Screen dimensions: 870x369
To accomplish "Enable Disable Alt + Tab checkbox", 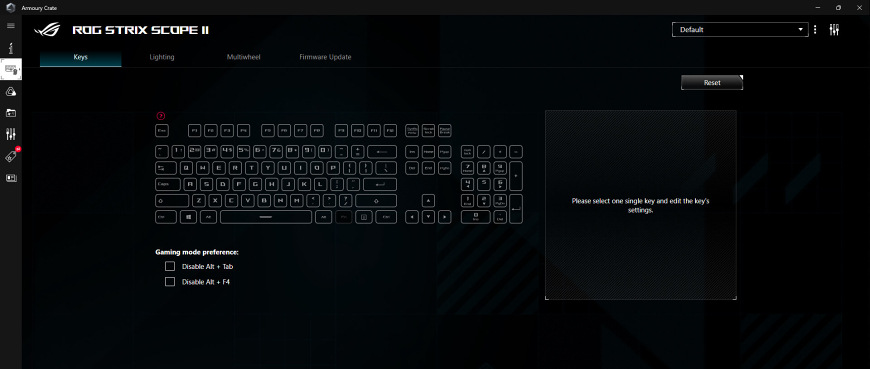I will (x=170, y=266).
